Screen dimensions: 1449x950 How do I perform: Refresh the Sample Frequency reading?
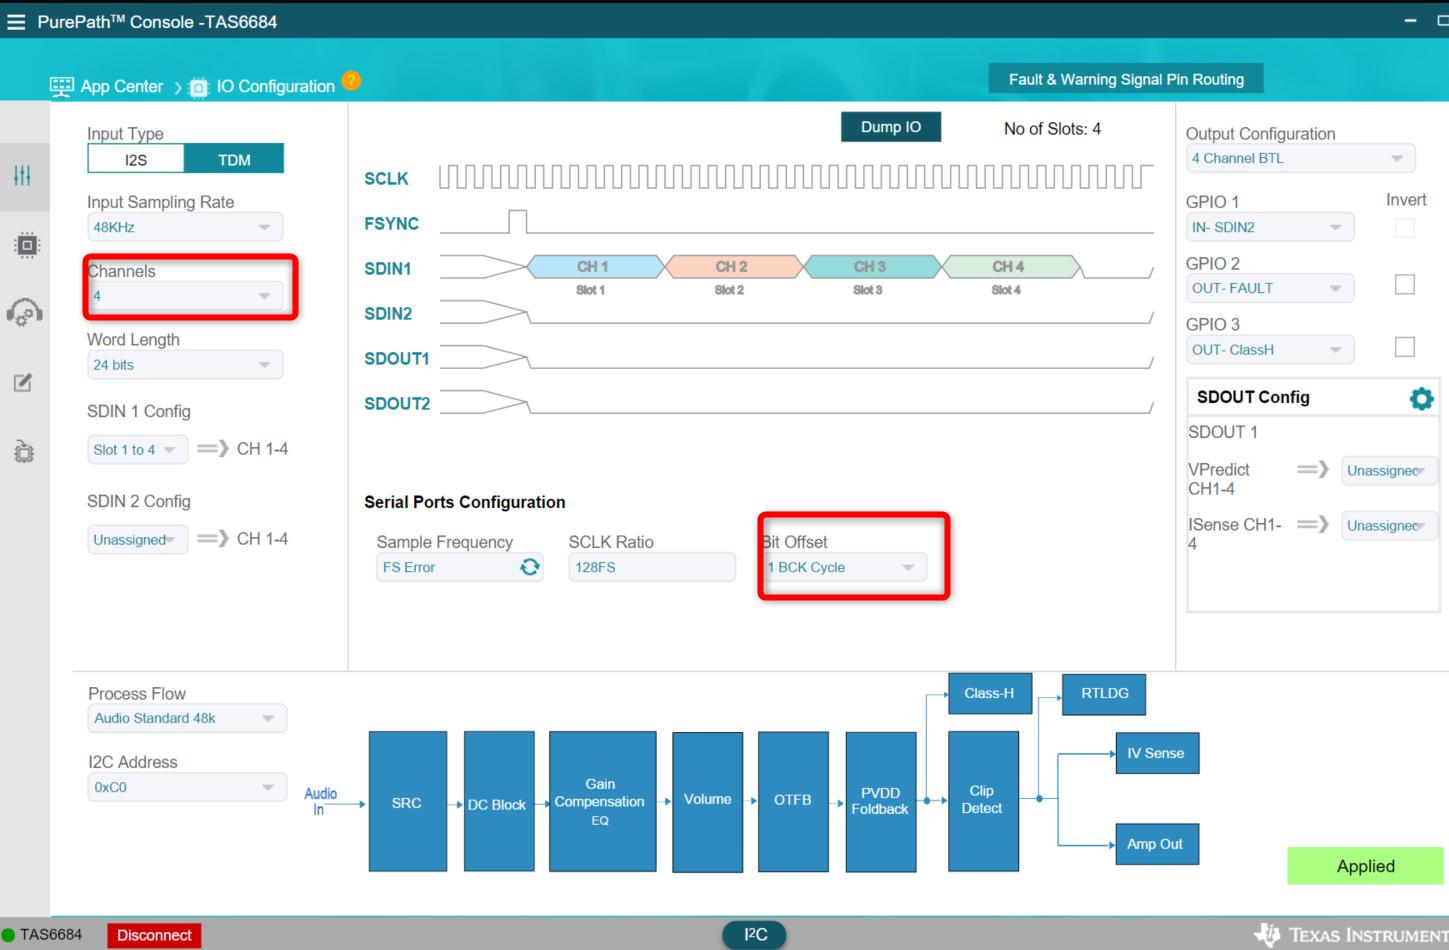tap(530, 567)
